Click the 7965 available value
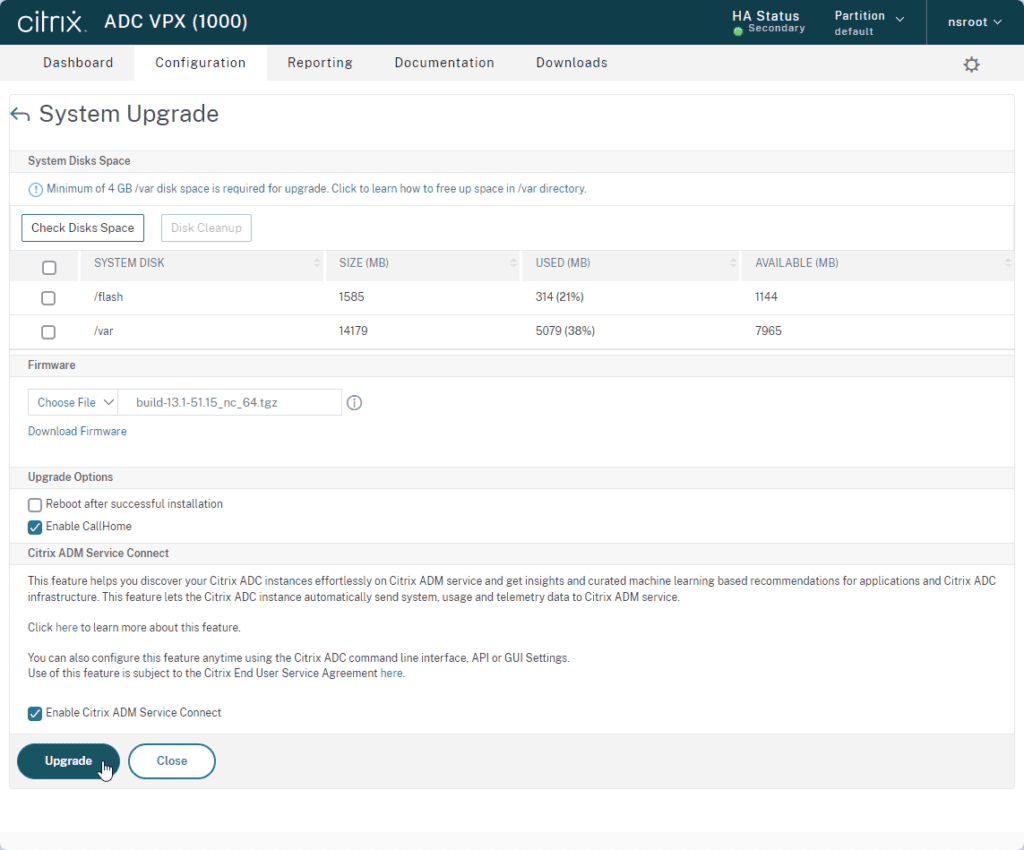This screenshot has width=1024, height=850. (x=768, y=331)
